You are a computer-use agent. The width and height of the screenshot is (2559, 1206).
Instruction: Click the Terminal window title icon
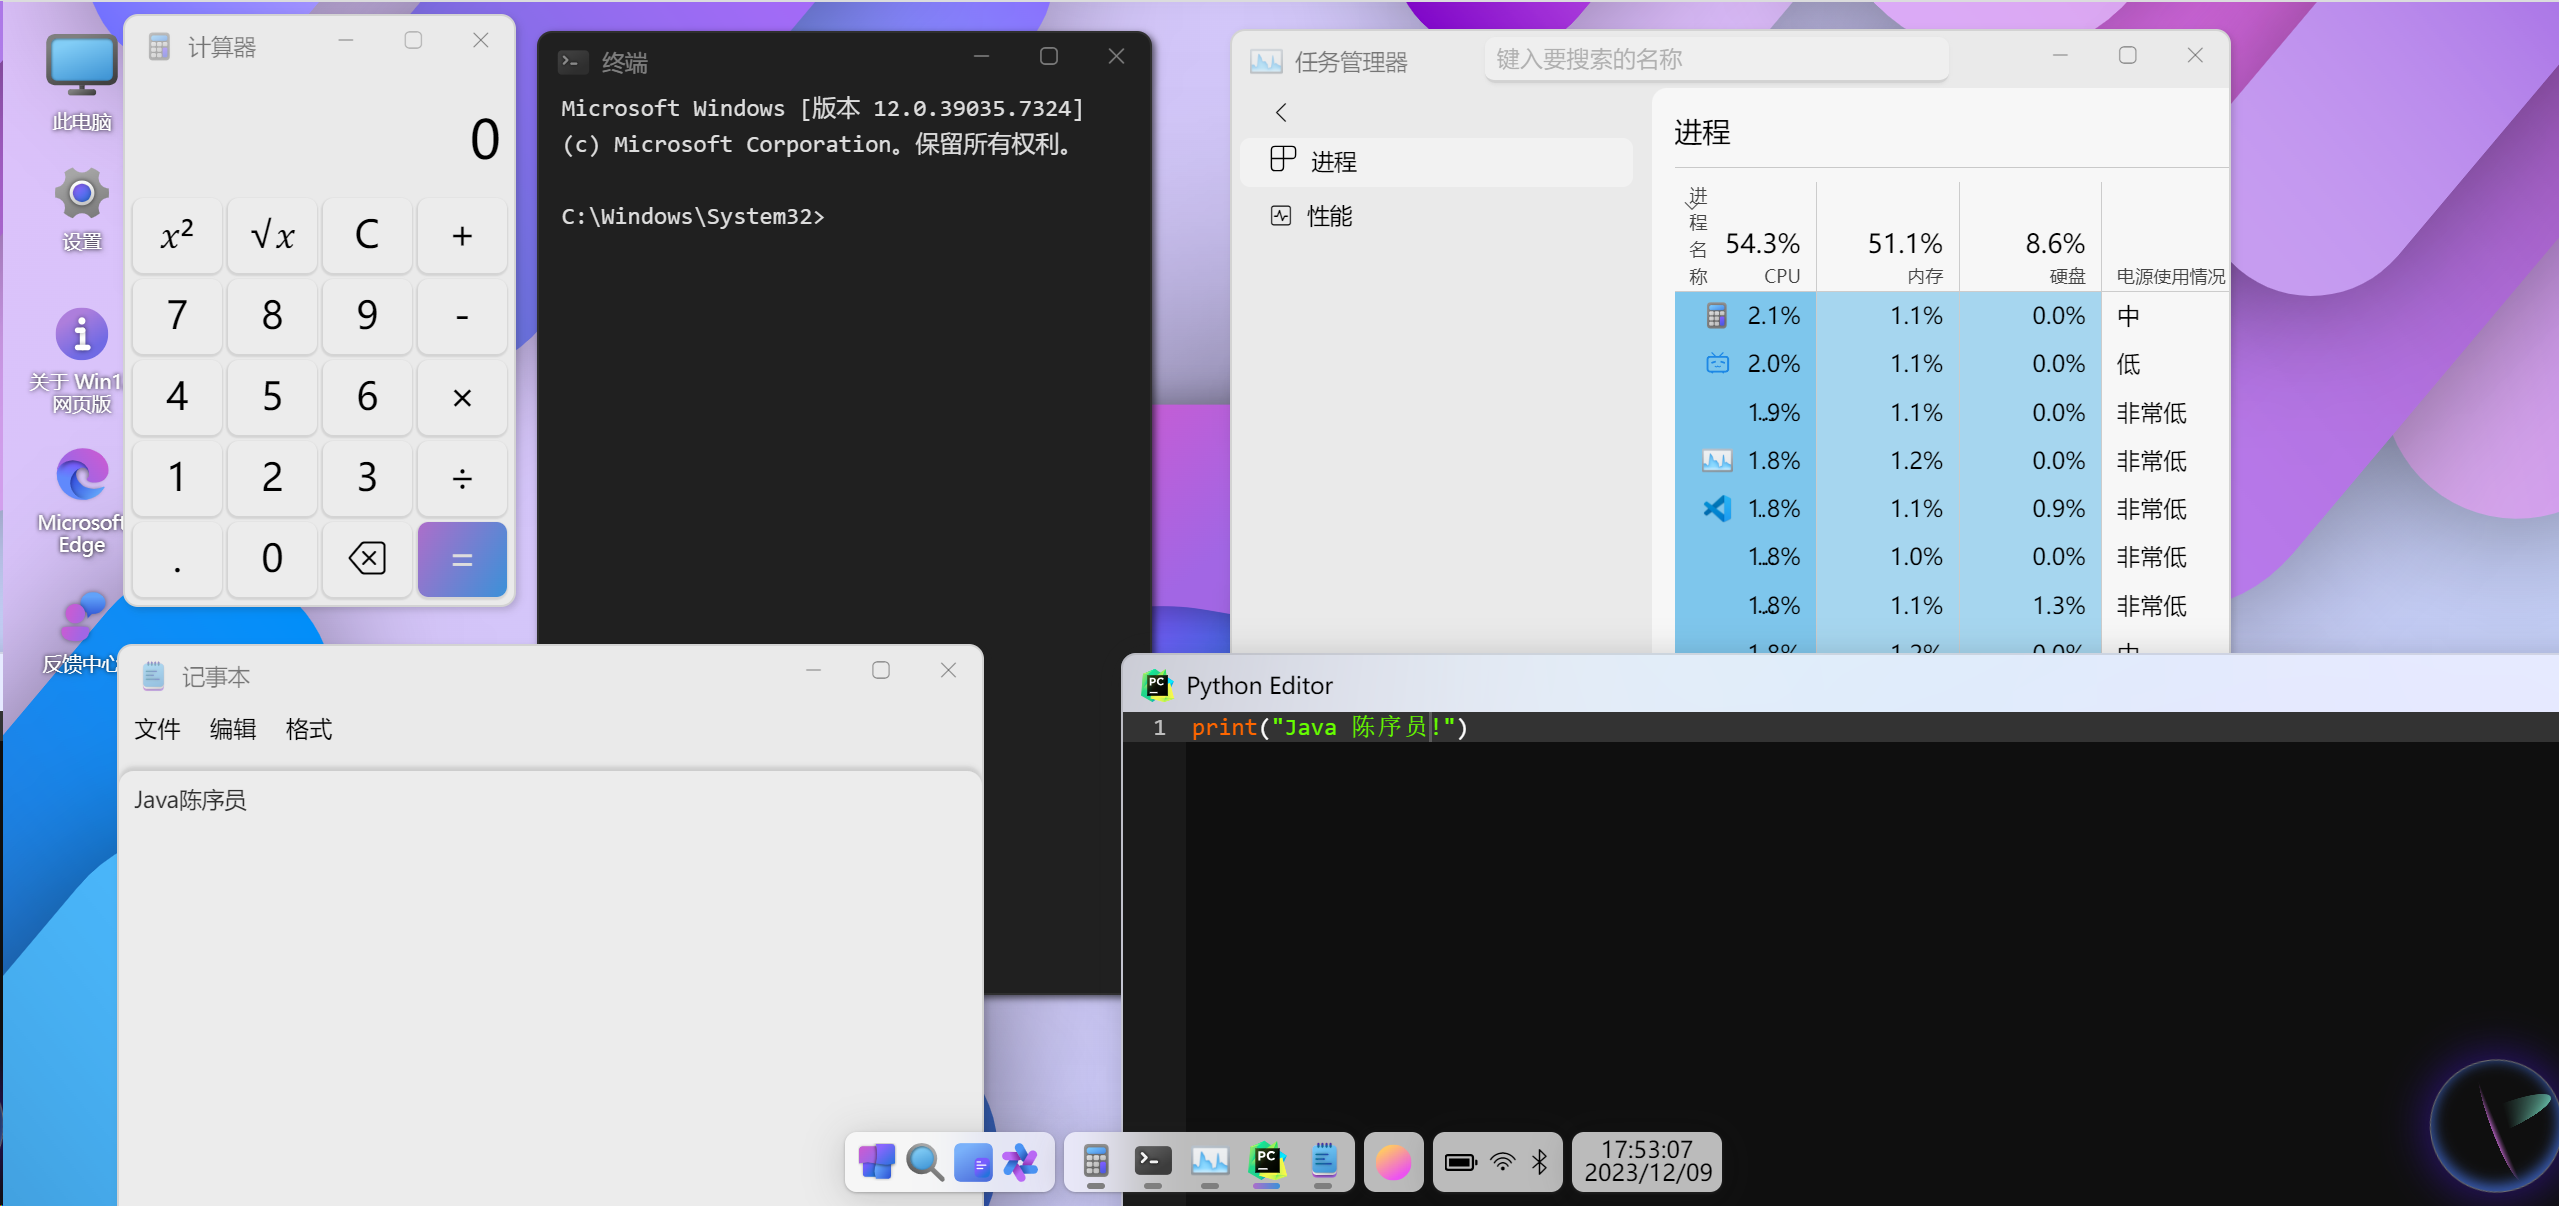(572, 62)
